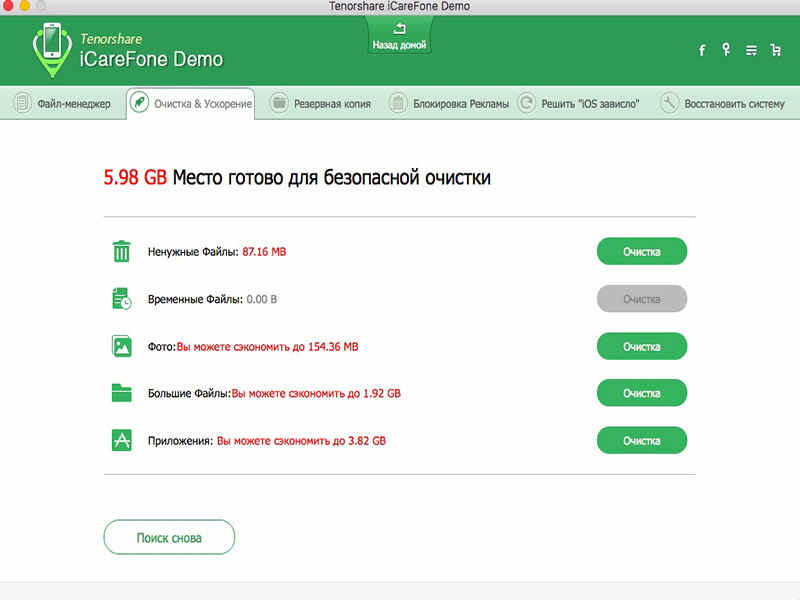Open the Резервная копия tab
The height and width of the screenshot is (600, 800).
320,103
